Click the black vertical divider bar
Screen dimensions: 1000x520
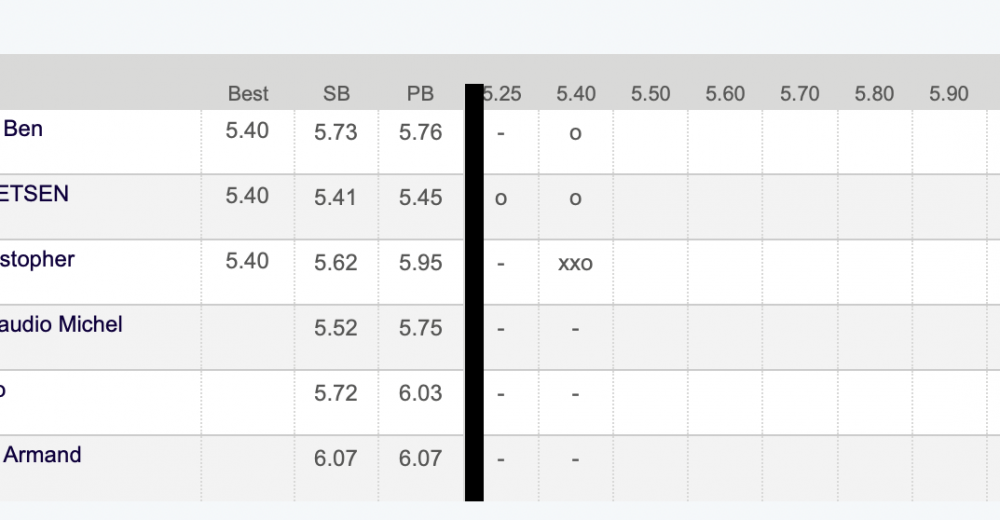click(474, 292)
